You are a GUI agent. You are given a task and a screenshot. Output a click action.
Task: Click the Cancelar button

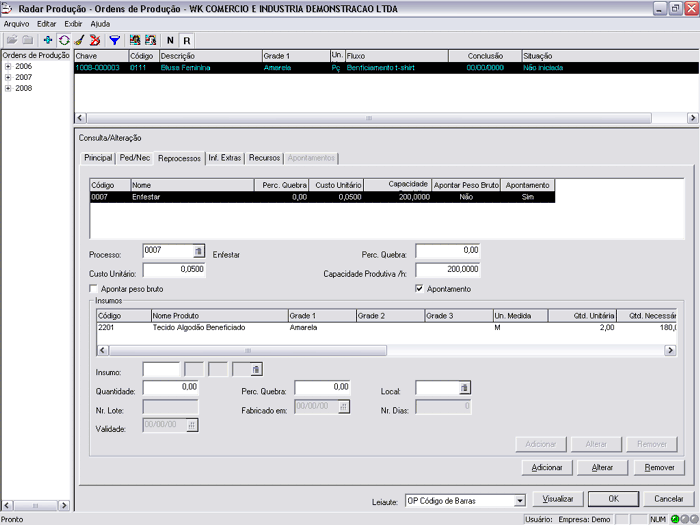coord(669,499)
